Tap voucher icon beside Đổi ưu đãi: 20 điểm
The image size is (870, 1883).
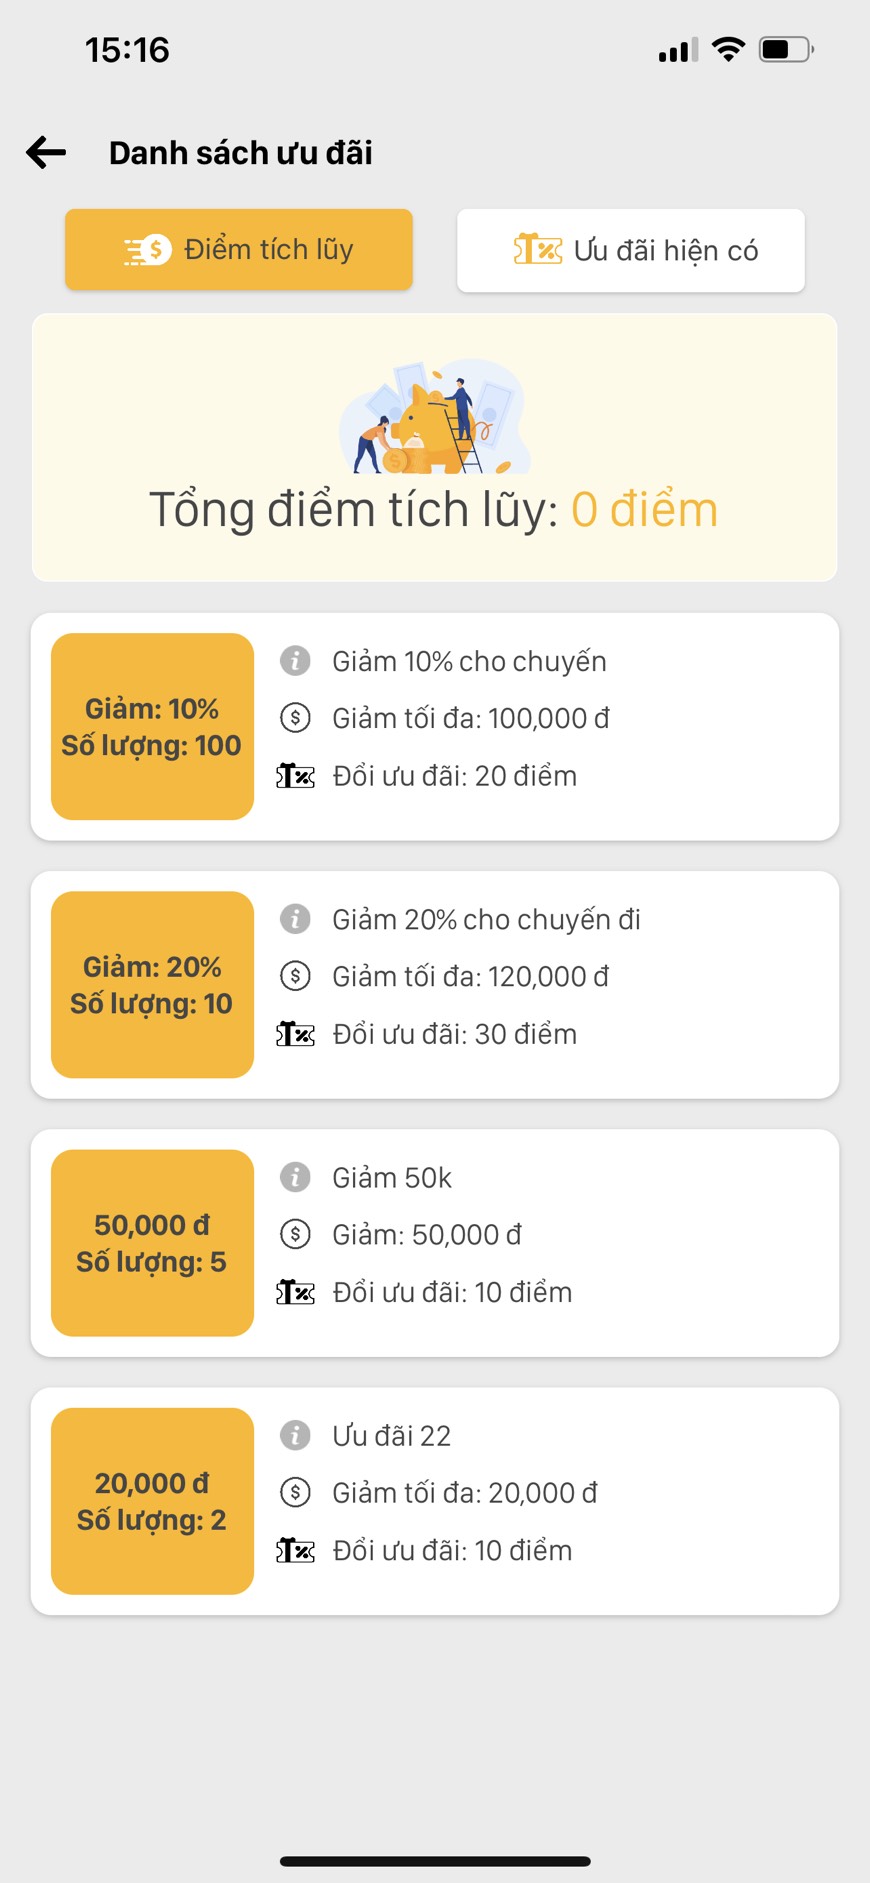295,776
